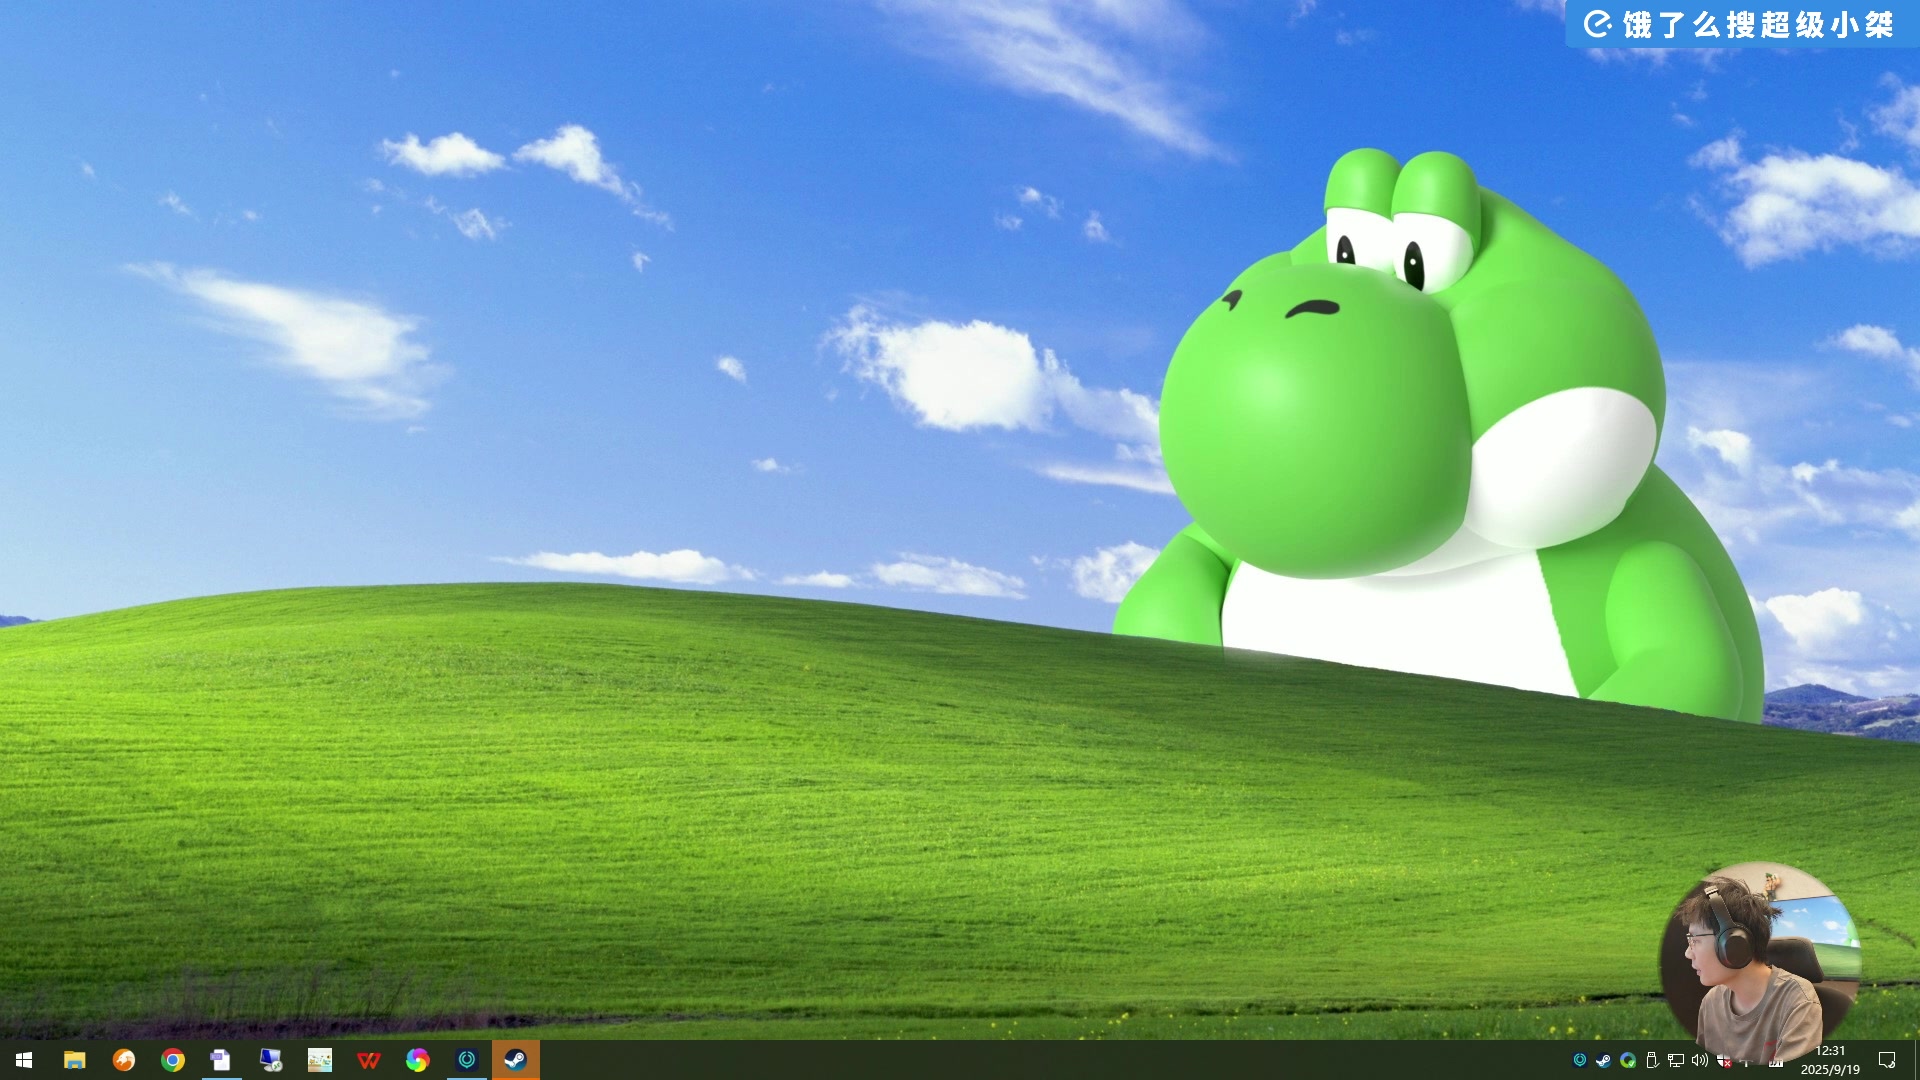This screenshot has height=1080, width=1920.
Task: Open network settings from the tray icon
Action: point(1676,1060)
